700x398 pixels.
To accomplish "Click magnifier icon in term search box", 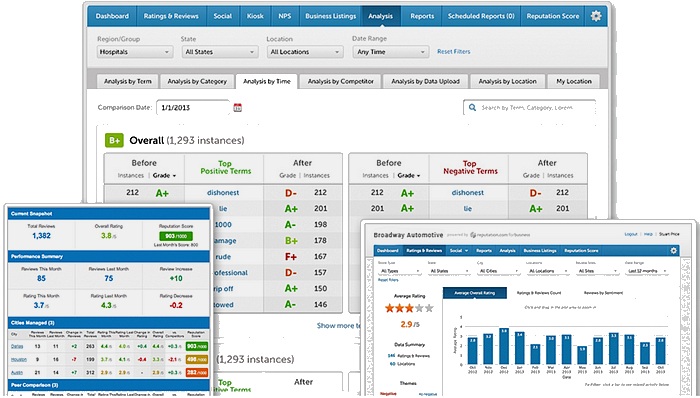I will [x=472, y=108].
